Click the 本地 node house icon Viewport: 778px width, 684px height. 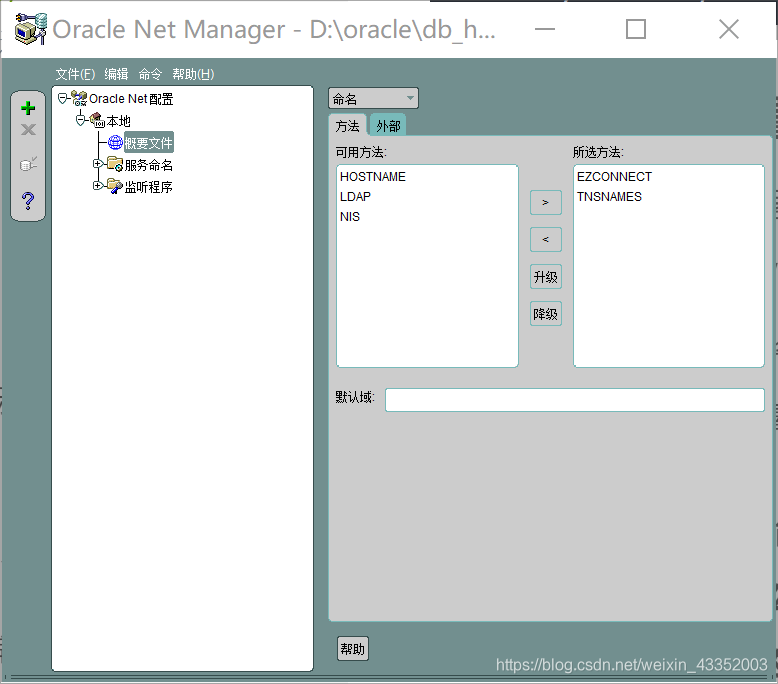pos(97,120)
